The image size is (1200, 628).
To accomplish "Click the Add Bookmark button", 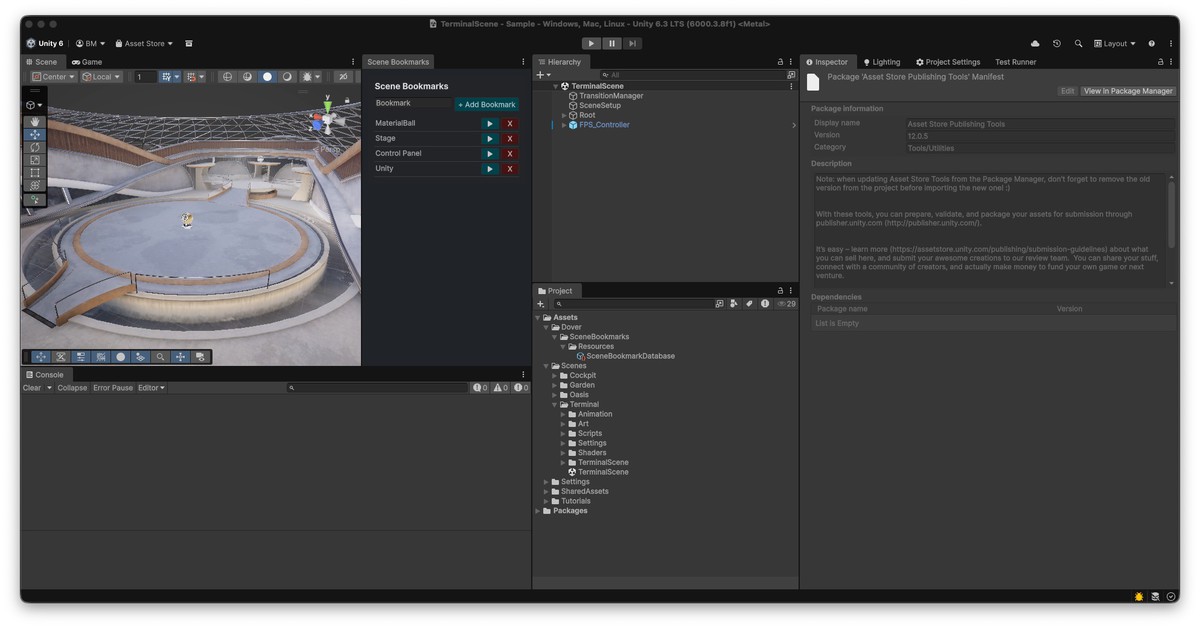I will point(487,104).
